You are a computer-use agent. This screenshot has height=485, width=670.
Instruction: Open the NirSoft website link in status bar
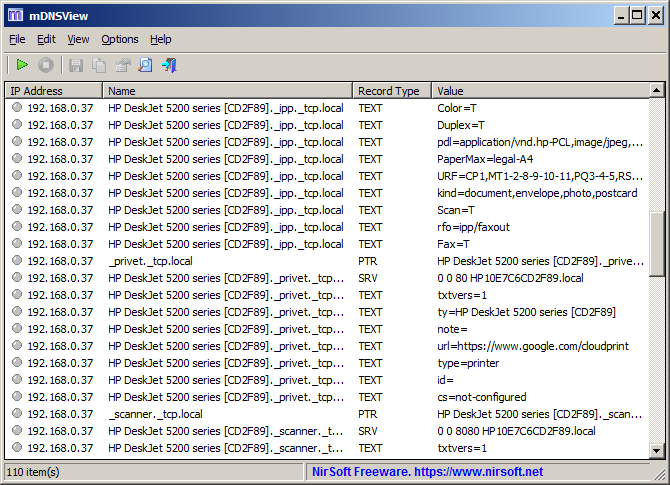[x=427, y=472]
